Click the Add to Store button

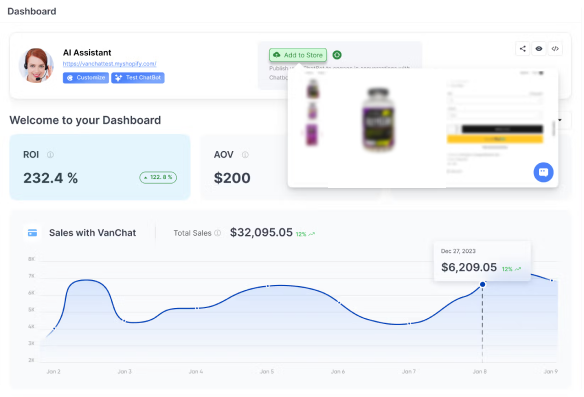click(298, 55)
